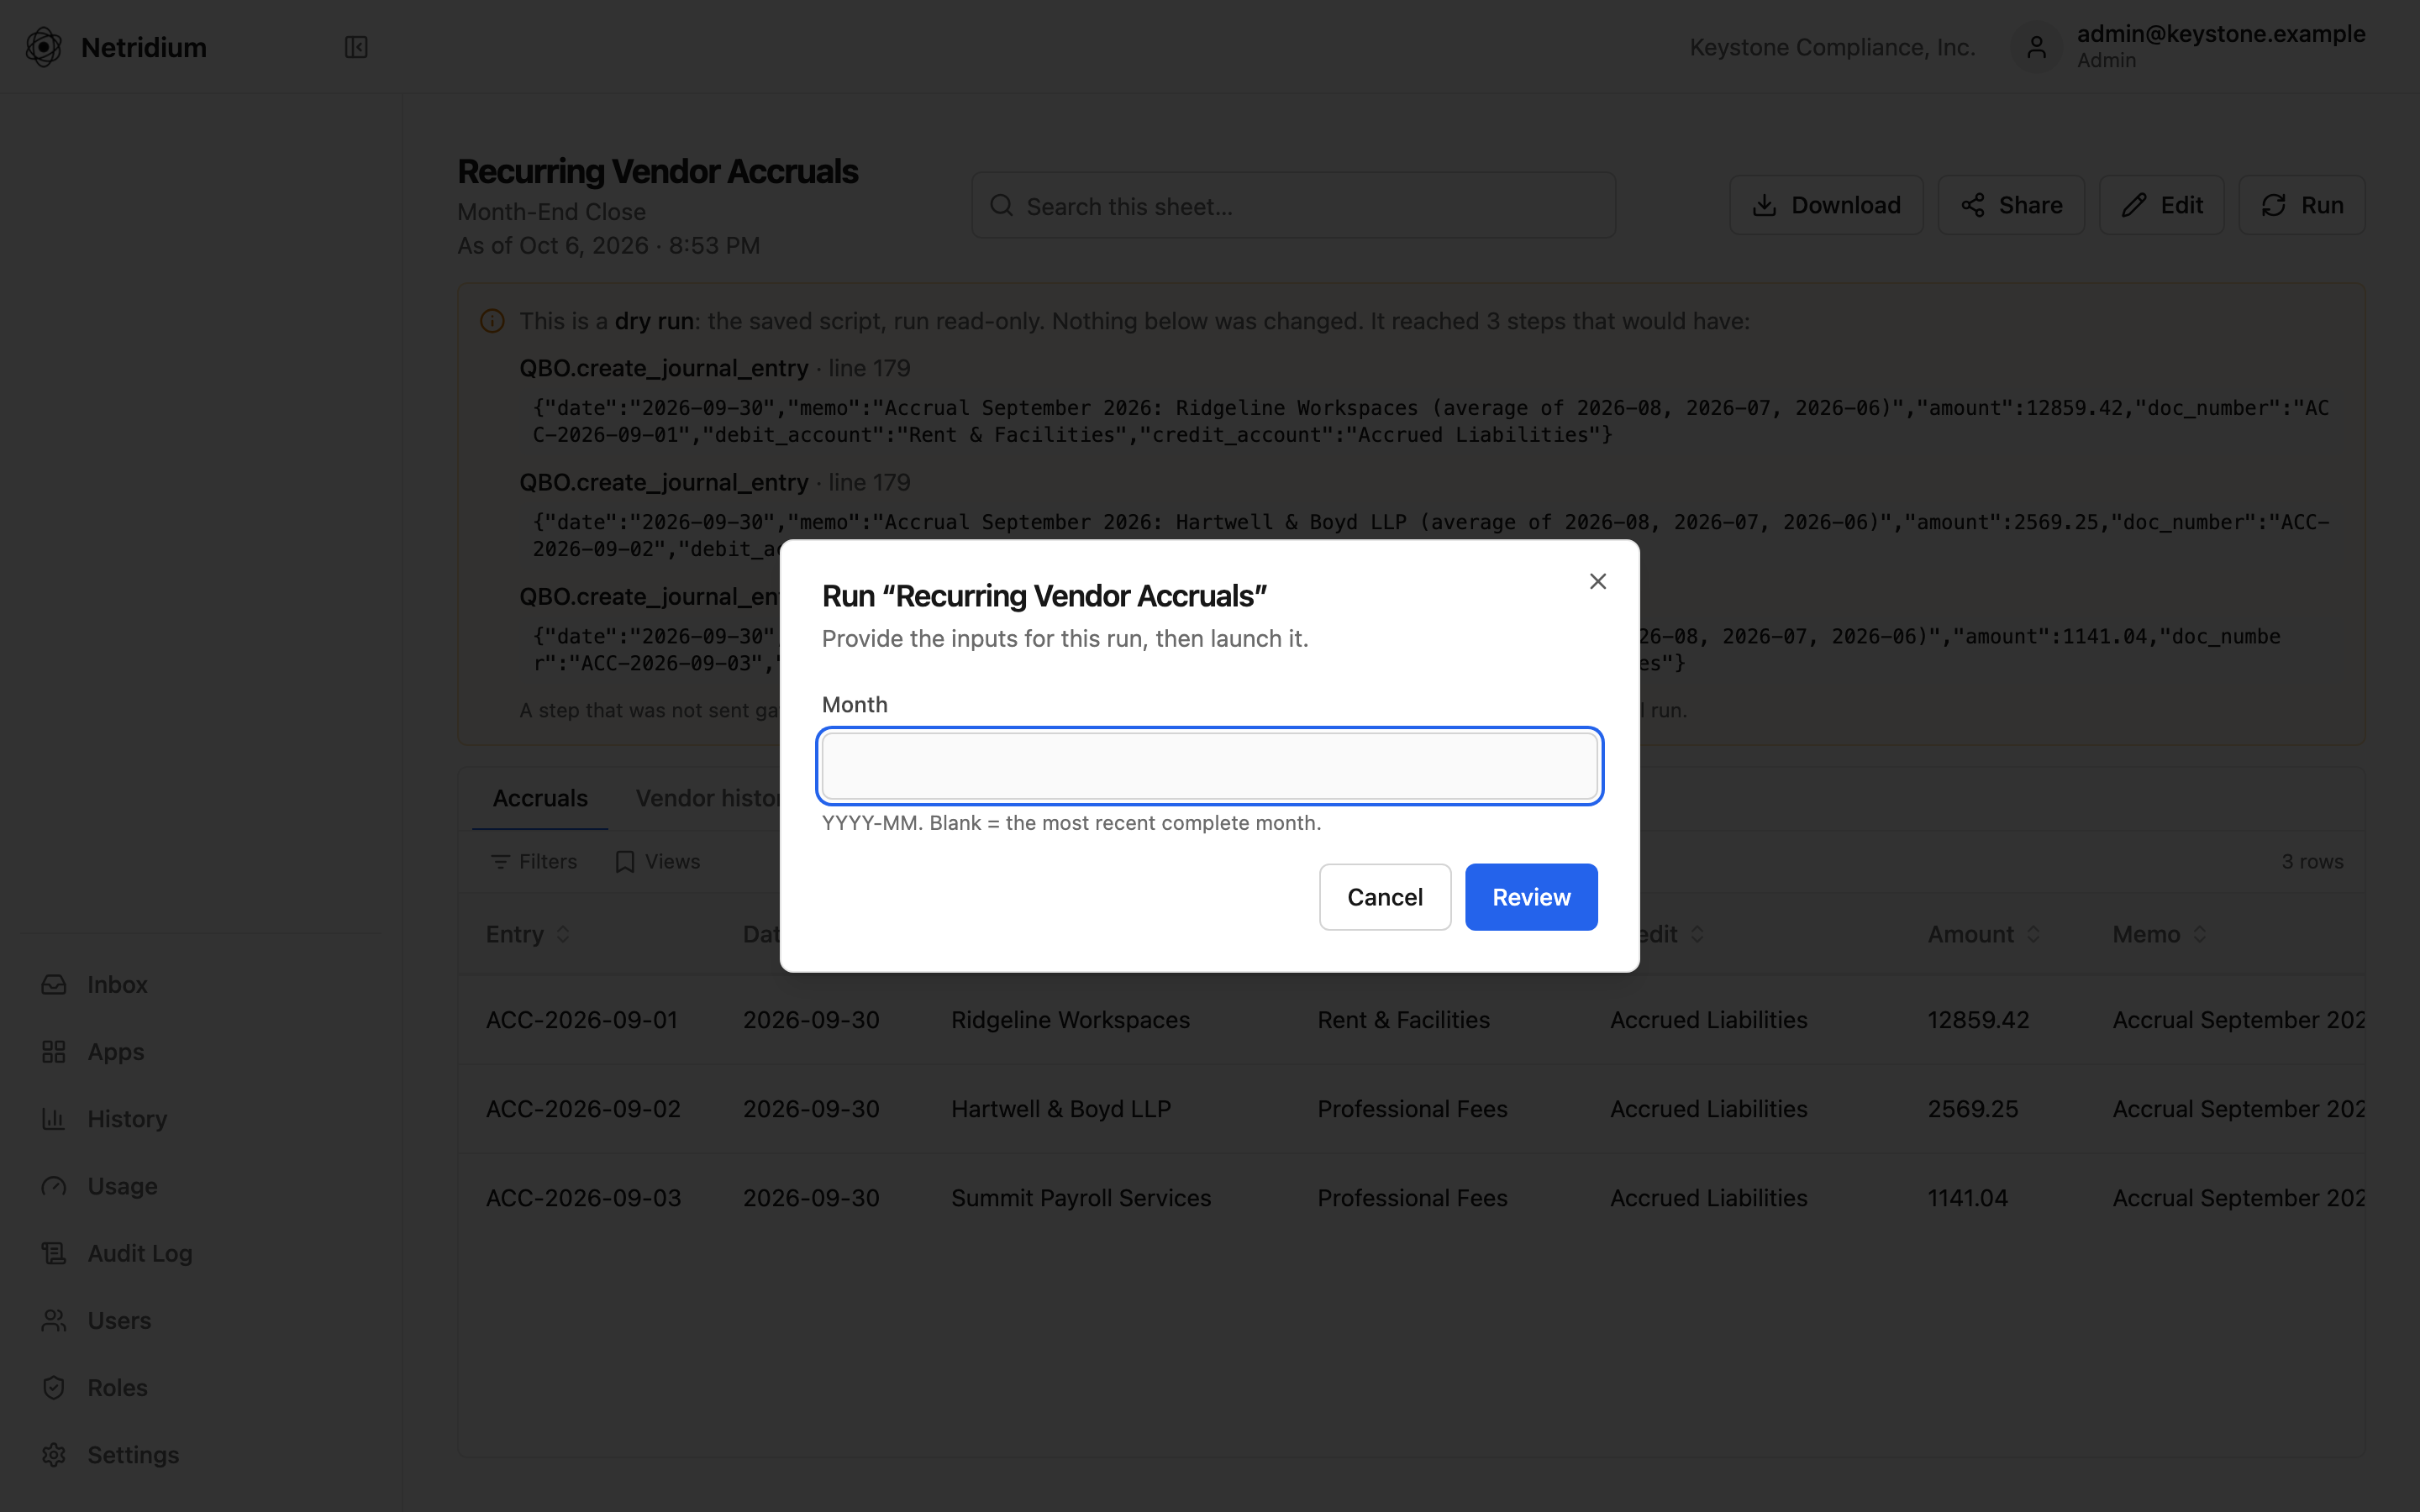Image resolution: width=2420 pixels, height=1512 pixels.
Task: Sort by the Amount column
Action: point(1983,934)
